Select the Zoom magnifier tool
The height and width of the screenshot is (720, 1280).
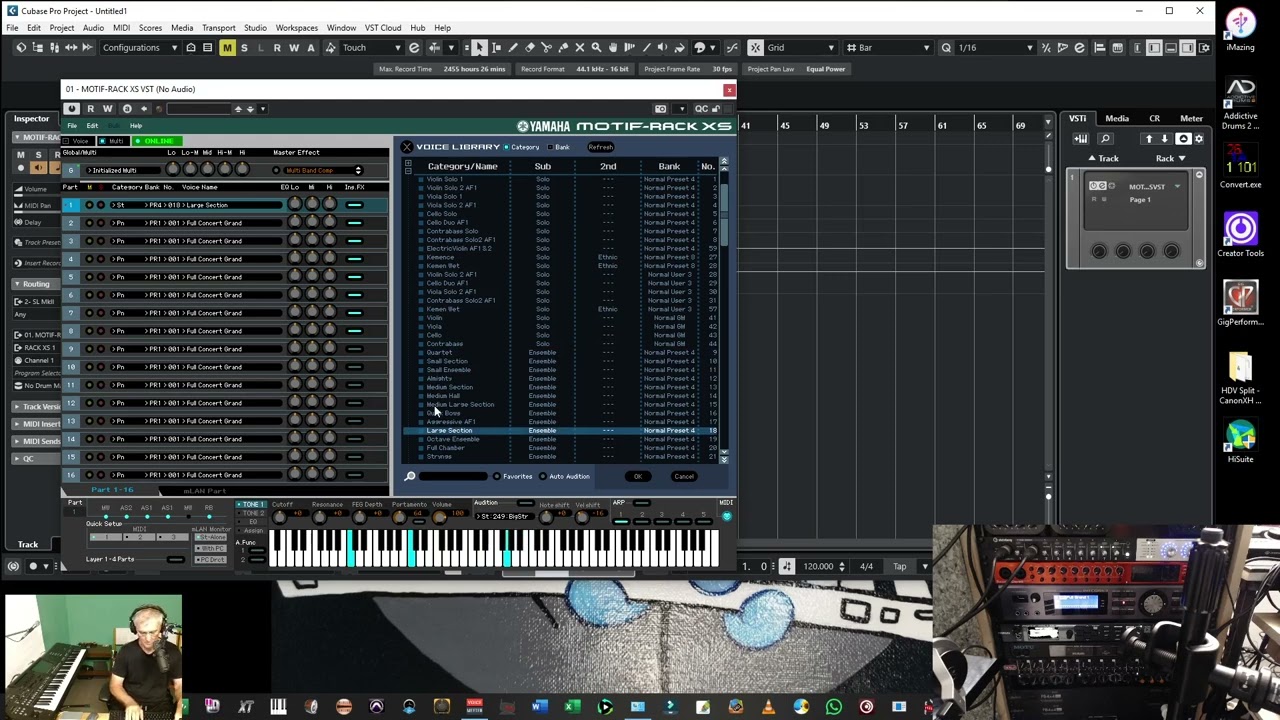(596, 47)
